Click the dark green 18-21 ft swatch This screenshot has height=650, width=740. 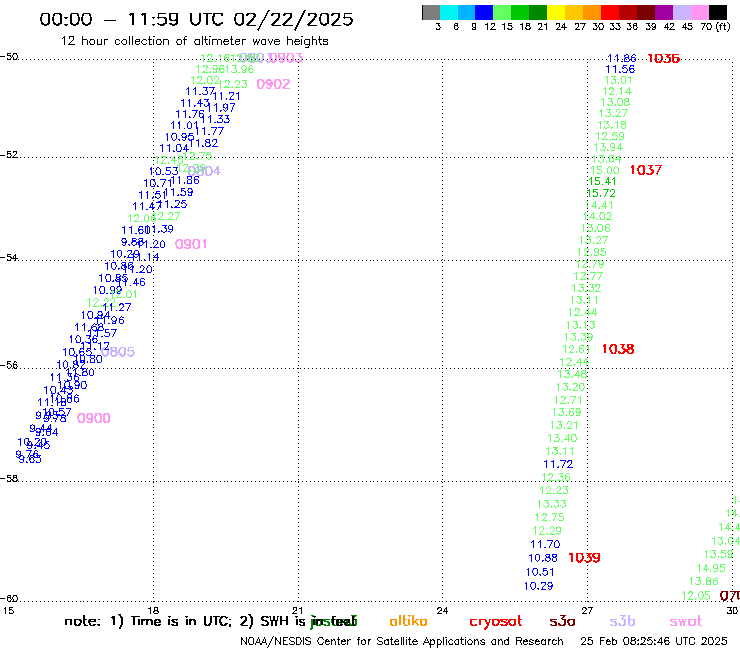538,12
